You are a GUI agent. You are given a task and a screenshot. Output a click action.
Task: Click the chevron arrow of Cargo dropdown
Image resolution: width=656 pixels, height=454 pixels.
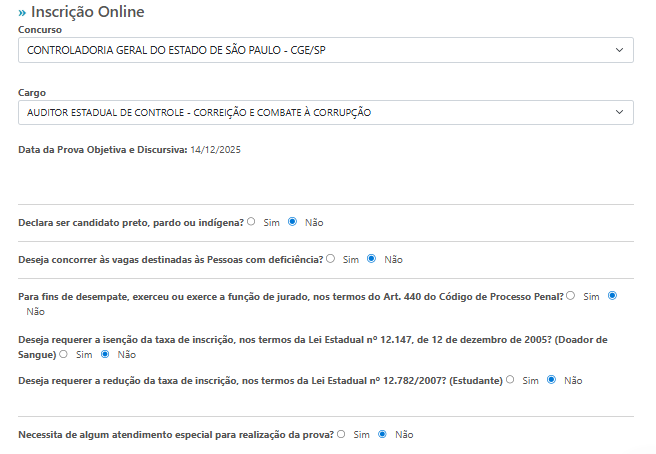coord(620,112)
